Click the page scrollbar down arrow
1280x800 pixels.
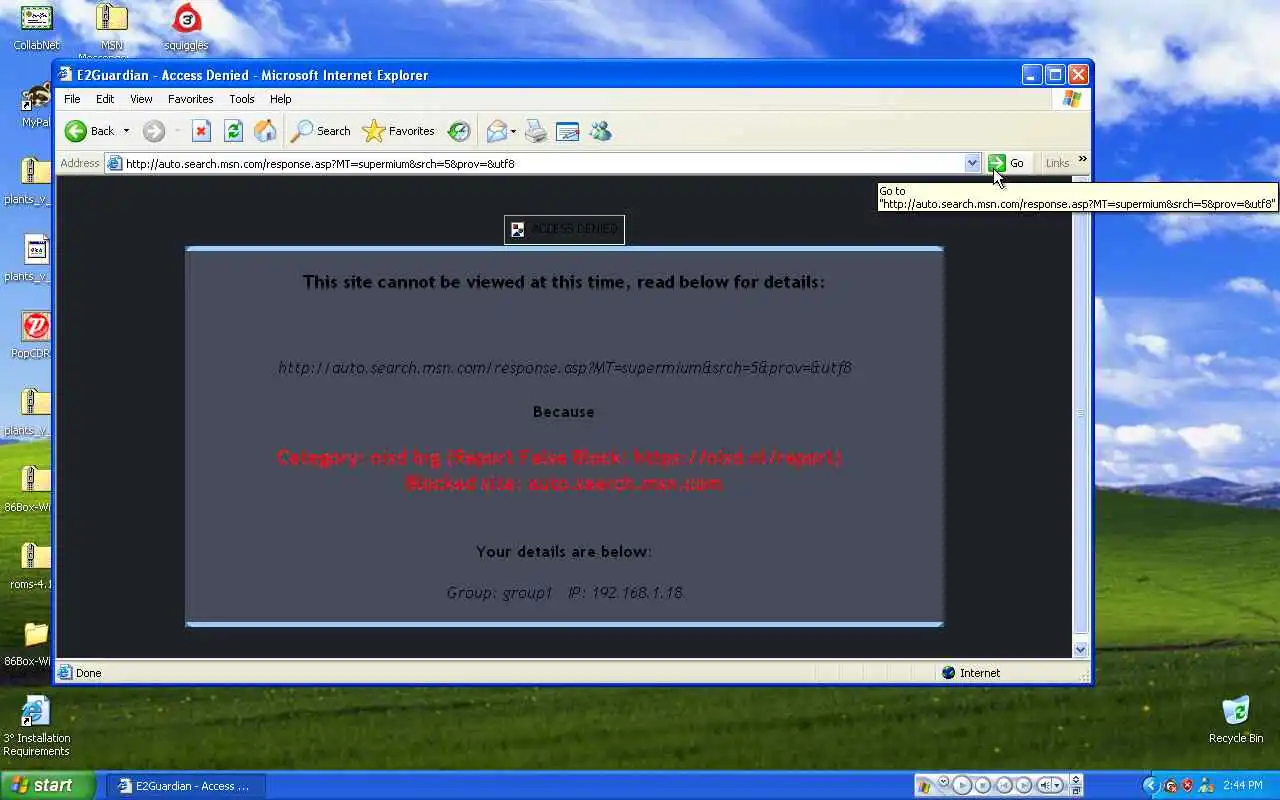1080,649
